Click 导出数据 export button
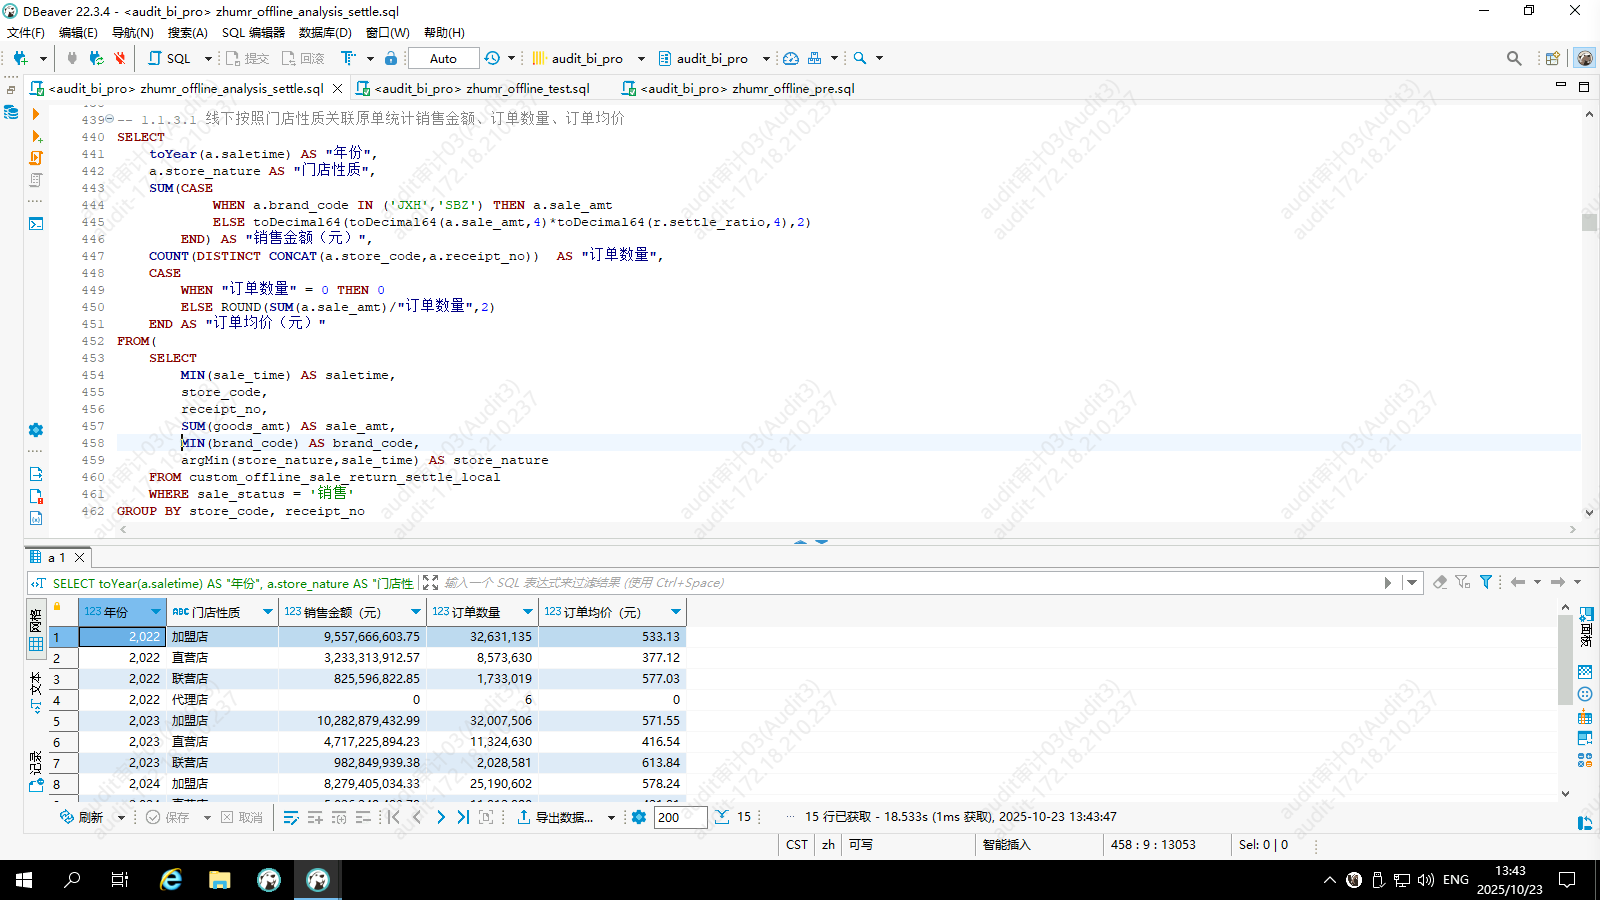The width and height of the screenshot is (1600, 900). point(555,817)
